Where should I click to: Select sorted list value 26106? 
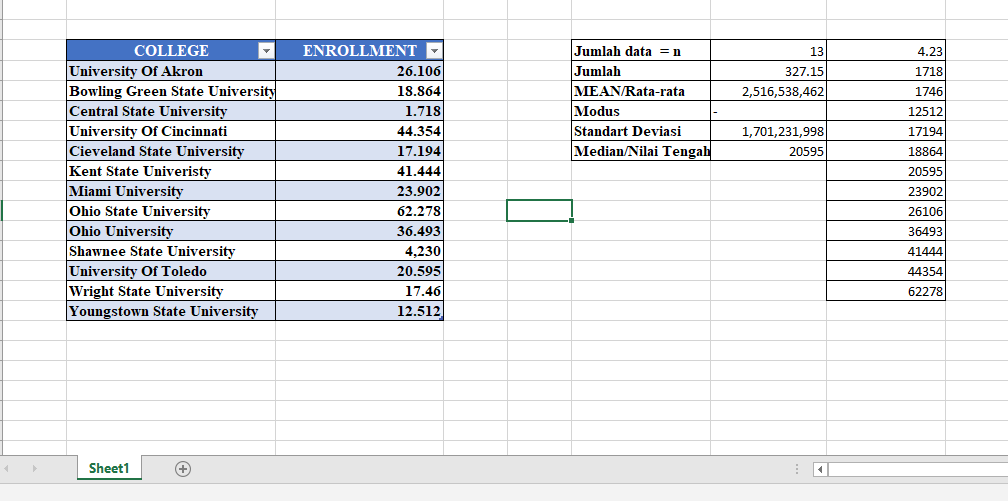886,210
